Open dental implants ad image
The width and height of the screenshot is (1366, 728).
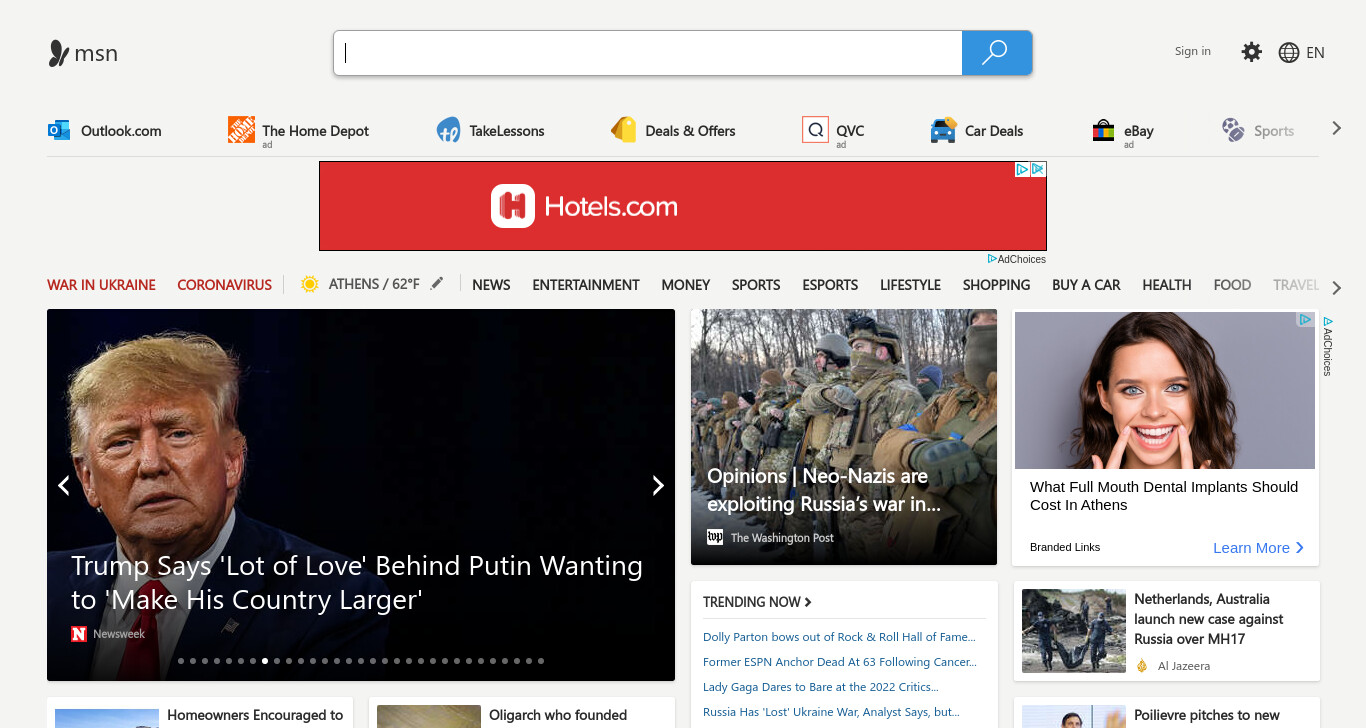coord(1165,390)
